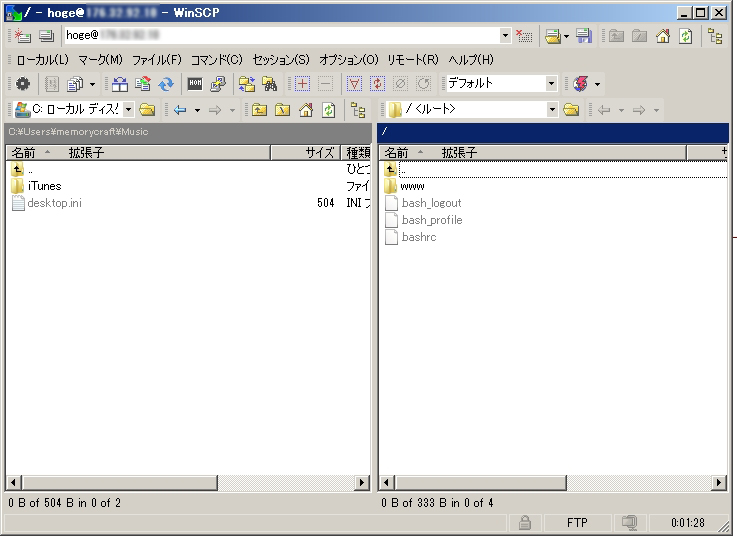Go to local root directory icon

[282, 110]
